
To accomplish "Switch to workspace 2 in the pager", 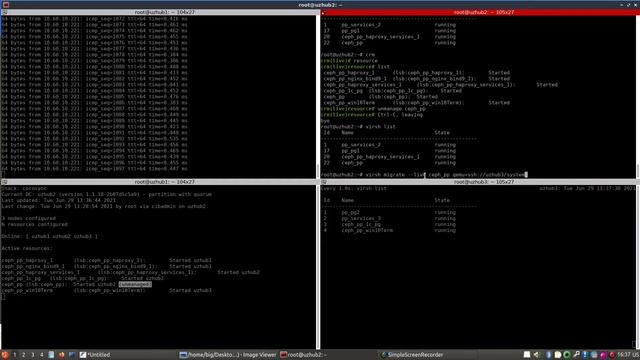I will point(24,355).
